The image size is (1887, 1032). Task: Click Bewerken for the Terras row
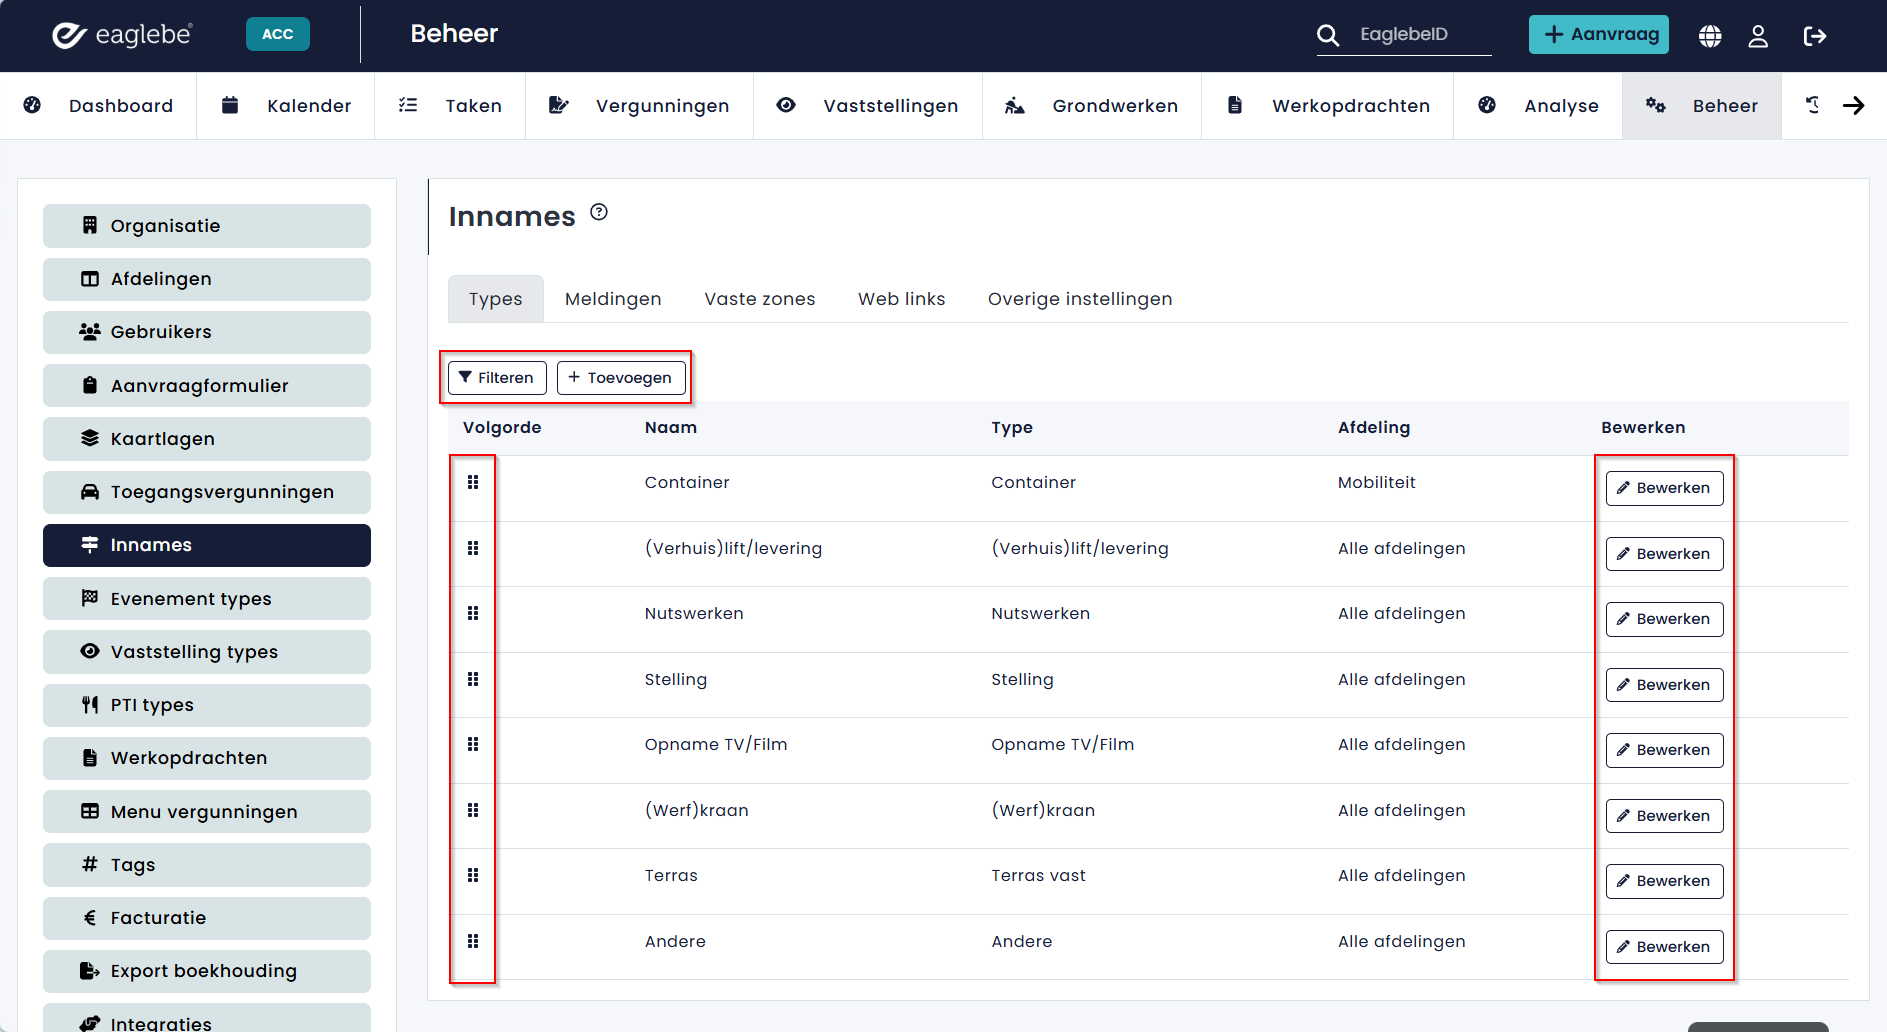click(1664, 881)
